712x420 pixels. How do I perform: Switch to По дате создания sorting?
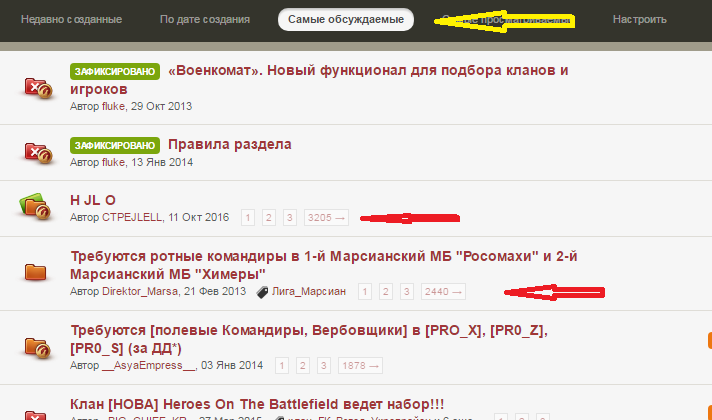(x=205, y=20)
